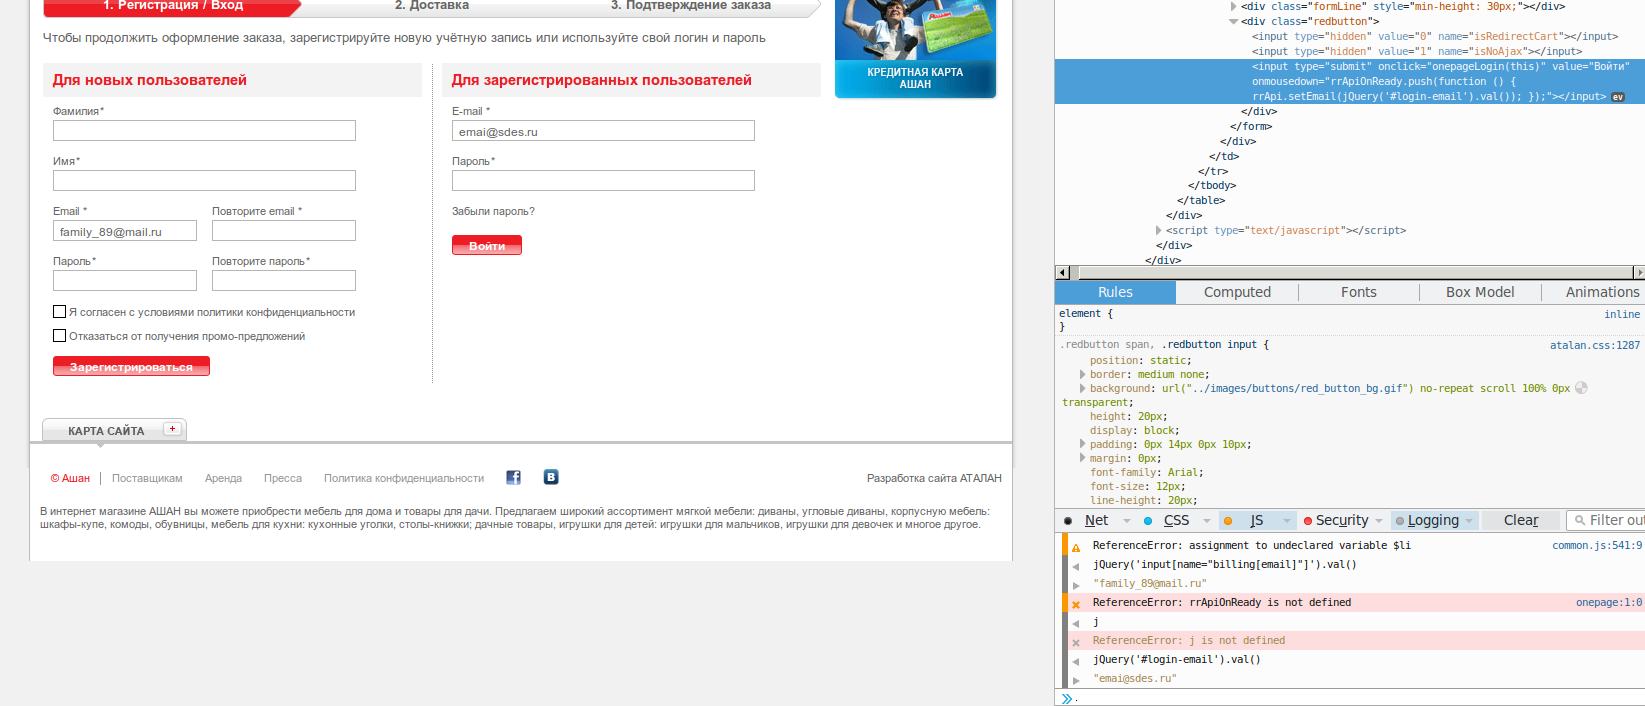Open the Карта сайта tab

click(x=114, y=430)
